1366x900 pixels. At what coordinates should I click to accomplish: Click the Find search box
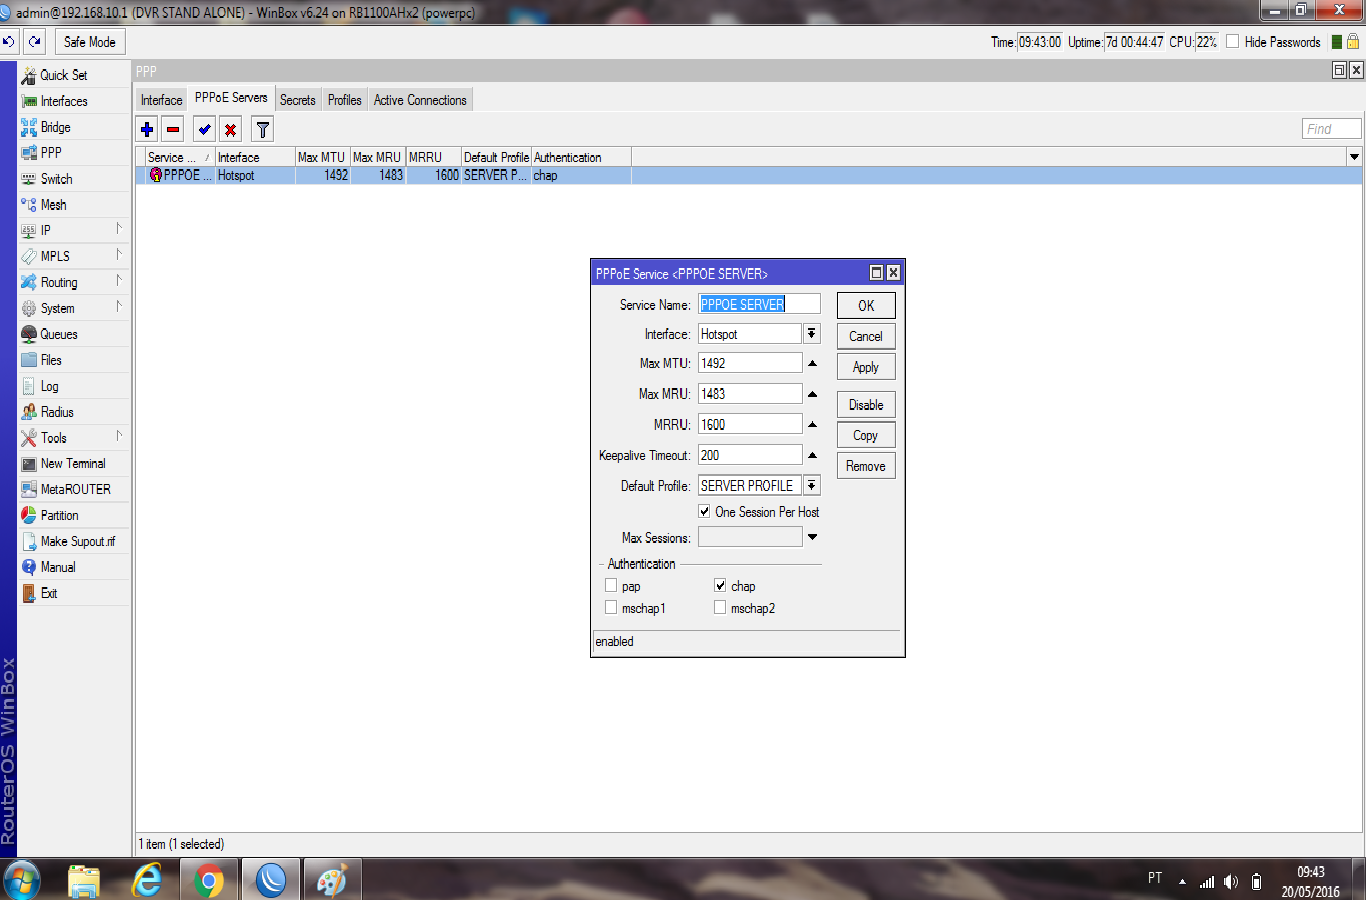(x=1332, y=129)
